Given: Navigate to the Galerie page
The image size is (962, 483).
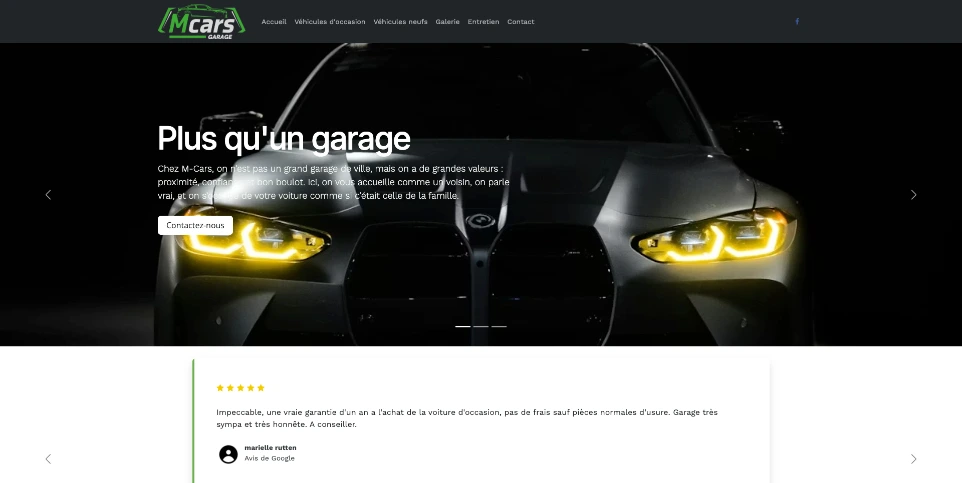Looking at the screenshot, I should point(447,21).
